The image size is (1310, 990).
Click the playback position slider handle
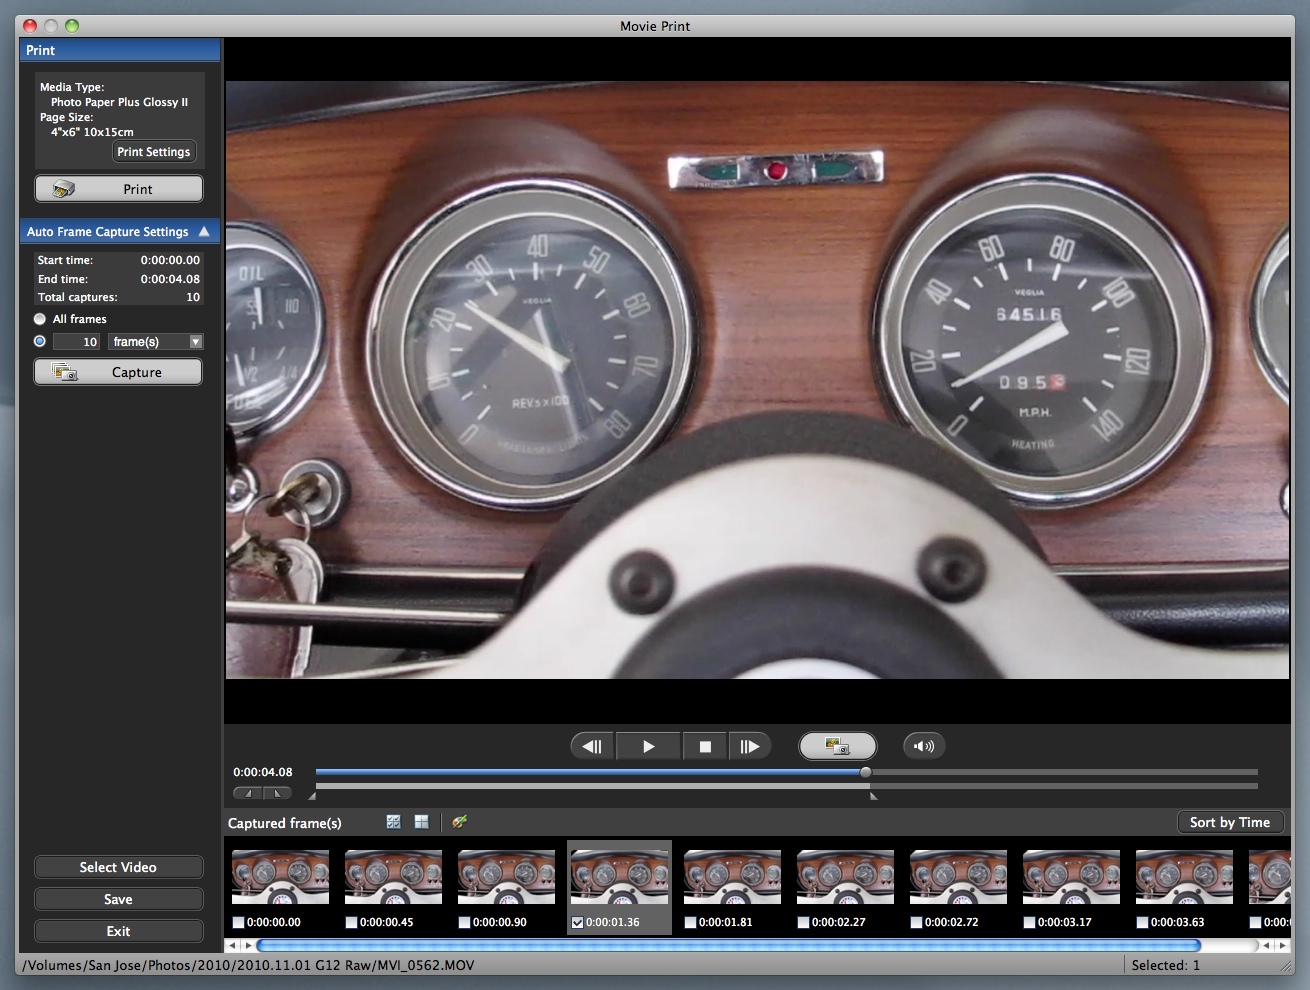pos(866,772)
